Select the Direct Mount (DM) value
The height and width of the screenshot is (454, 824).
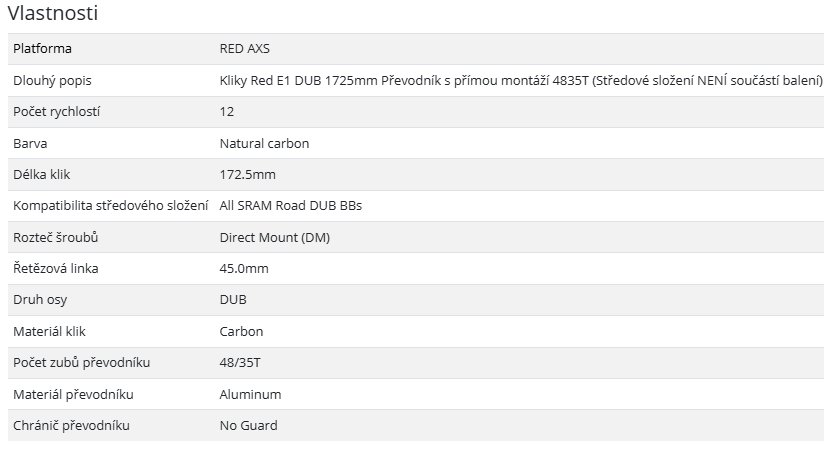click(274, 237)
